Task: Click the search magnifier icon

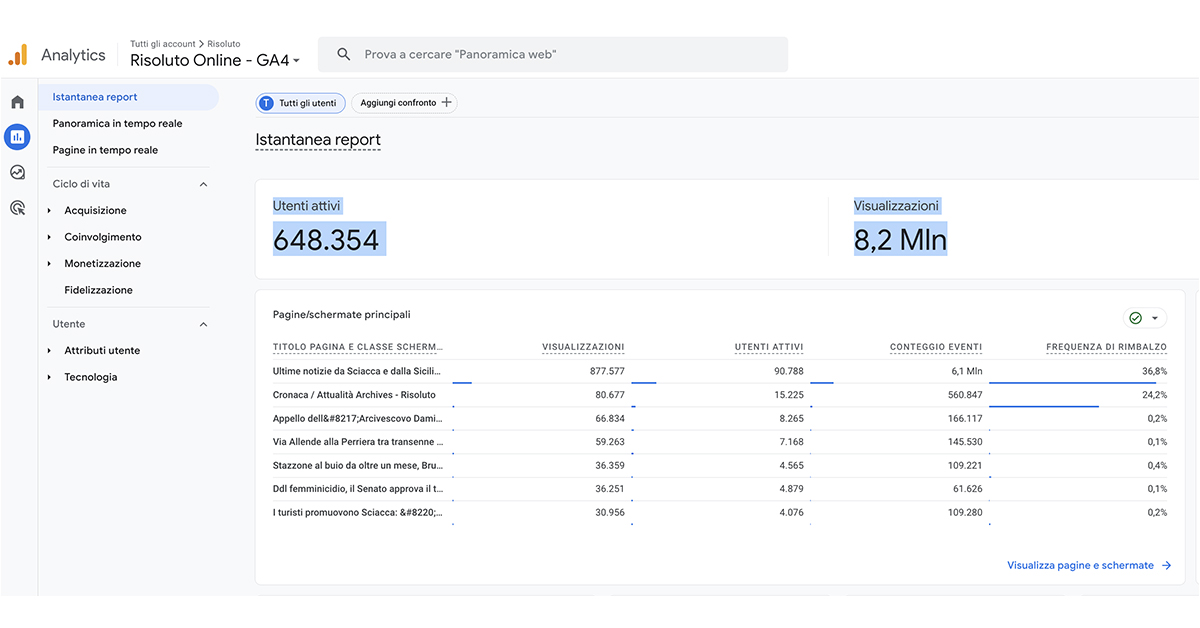Action: (344, 55)
